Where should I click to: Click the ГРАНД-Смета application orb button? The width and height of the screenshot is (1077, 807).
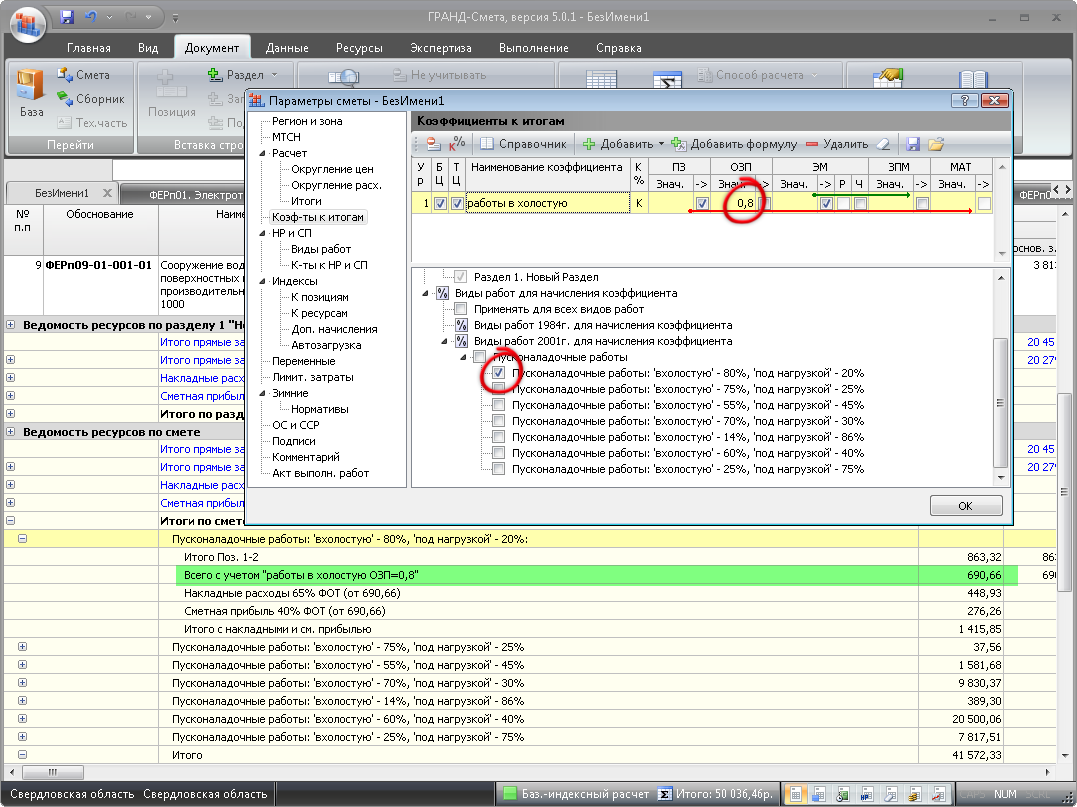pyautogui.click(x=27, y=23)
